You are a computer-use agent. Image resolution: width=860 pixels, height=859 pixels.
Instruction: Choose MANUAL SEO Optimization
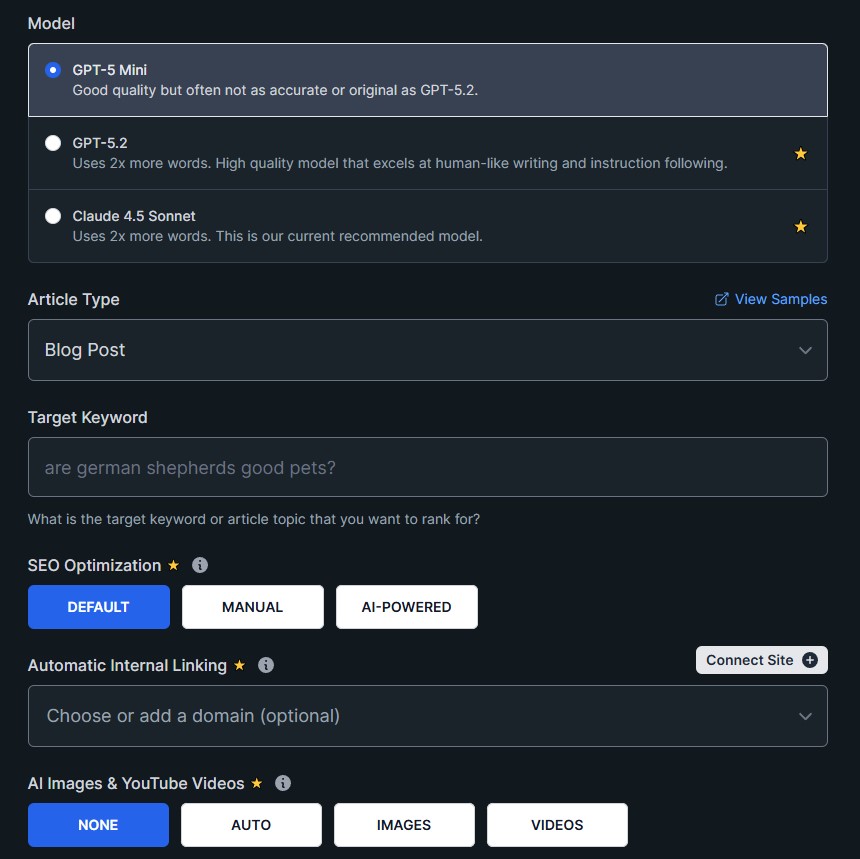[x=252, y=607]
